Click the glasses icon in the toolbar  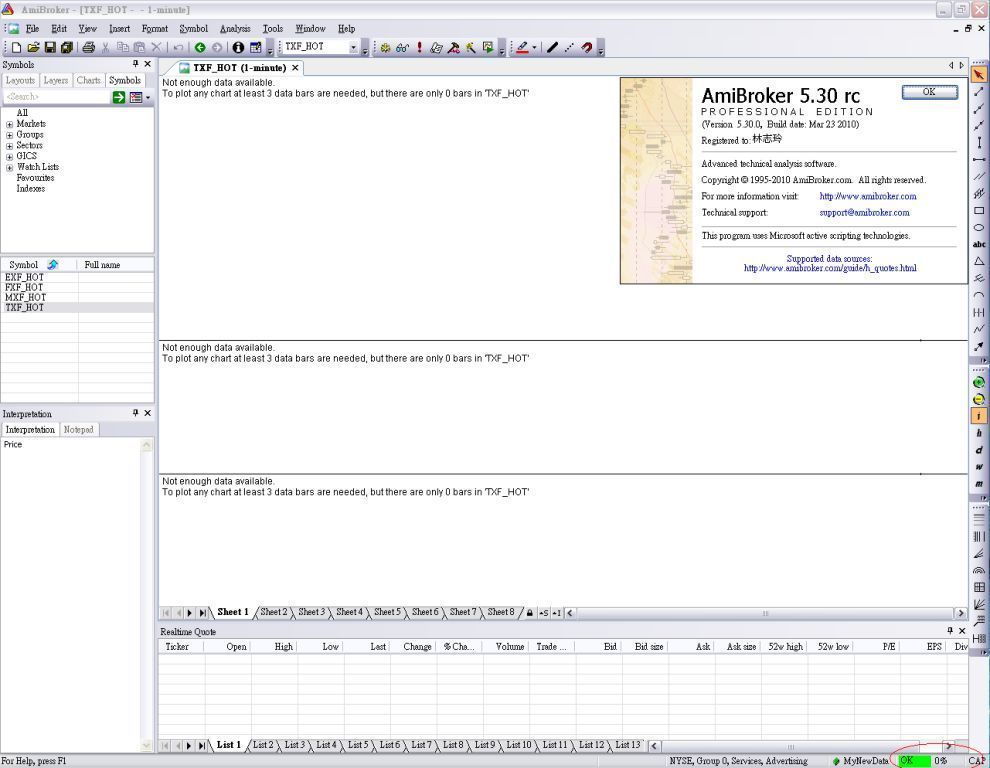click(x=402, y=47)
